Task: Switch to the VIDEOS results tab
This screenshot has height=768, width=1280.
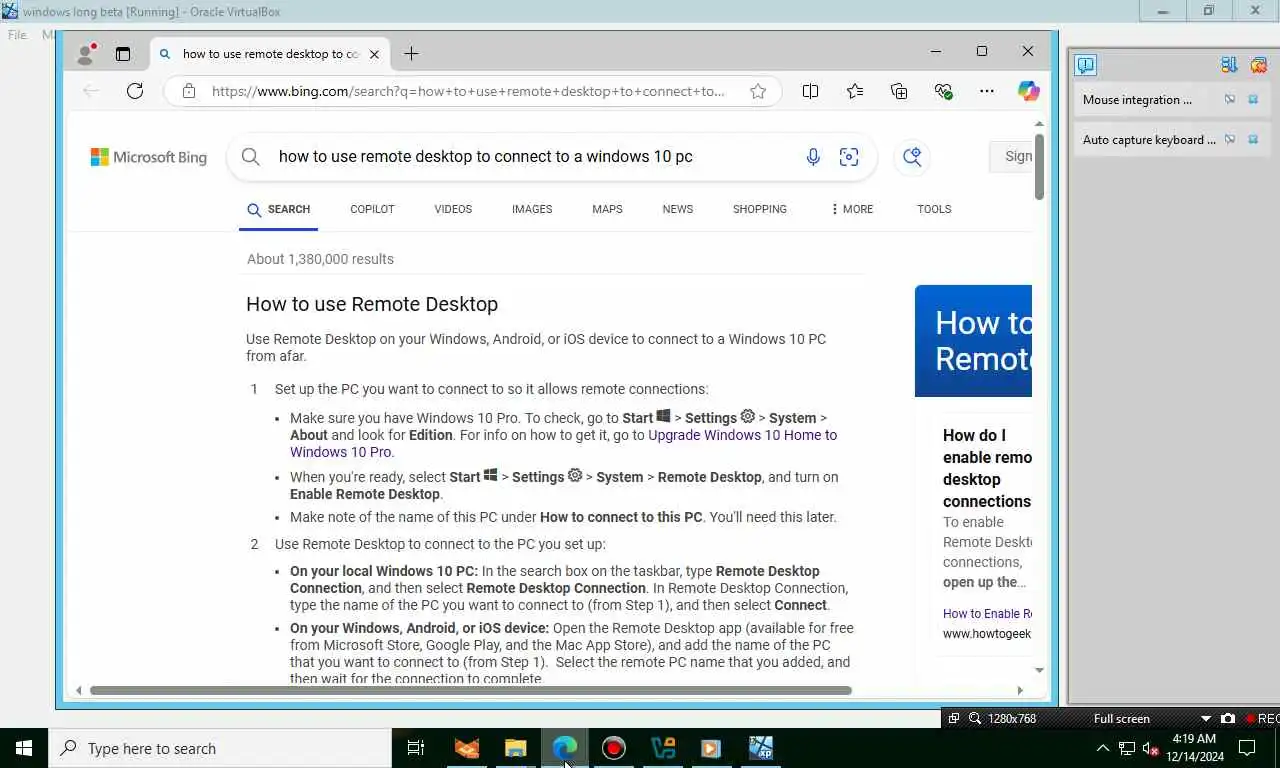Action: pos(453,209)
